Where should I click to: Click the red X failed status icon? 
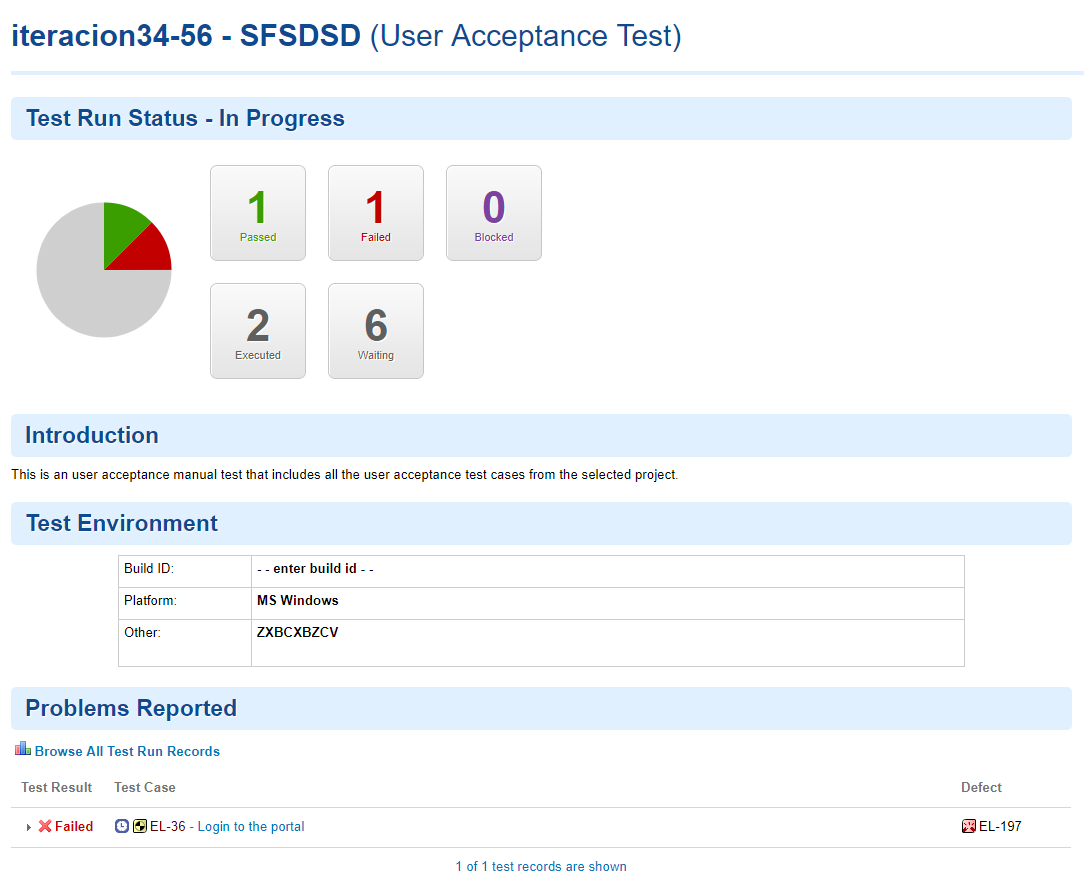45,826
